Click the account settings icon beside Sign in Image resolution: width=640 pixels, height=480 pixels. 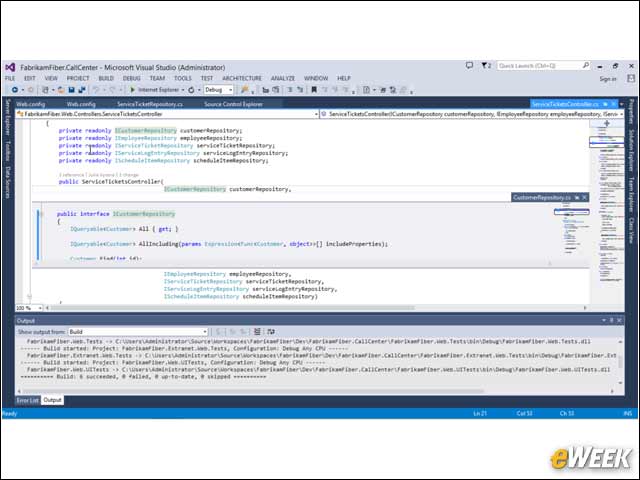[x=631, y=78]
